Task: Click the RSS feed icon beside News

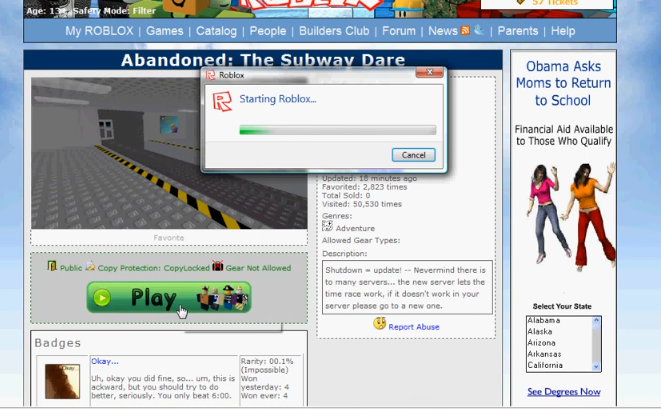Action: (465, 30)
